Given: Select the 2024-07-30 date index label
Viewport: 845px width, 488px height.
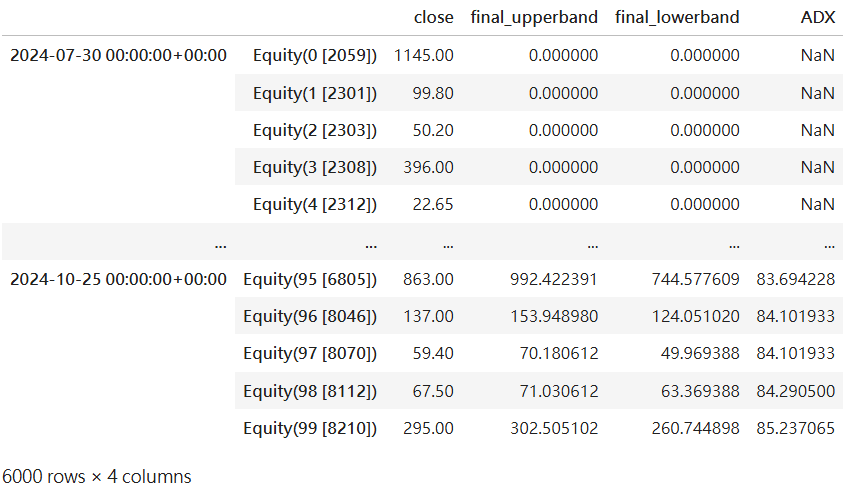Looking at the screenshot, I should pos(118,55).
